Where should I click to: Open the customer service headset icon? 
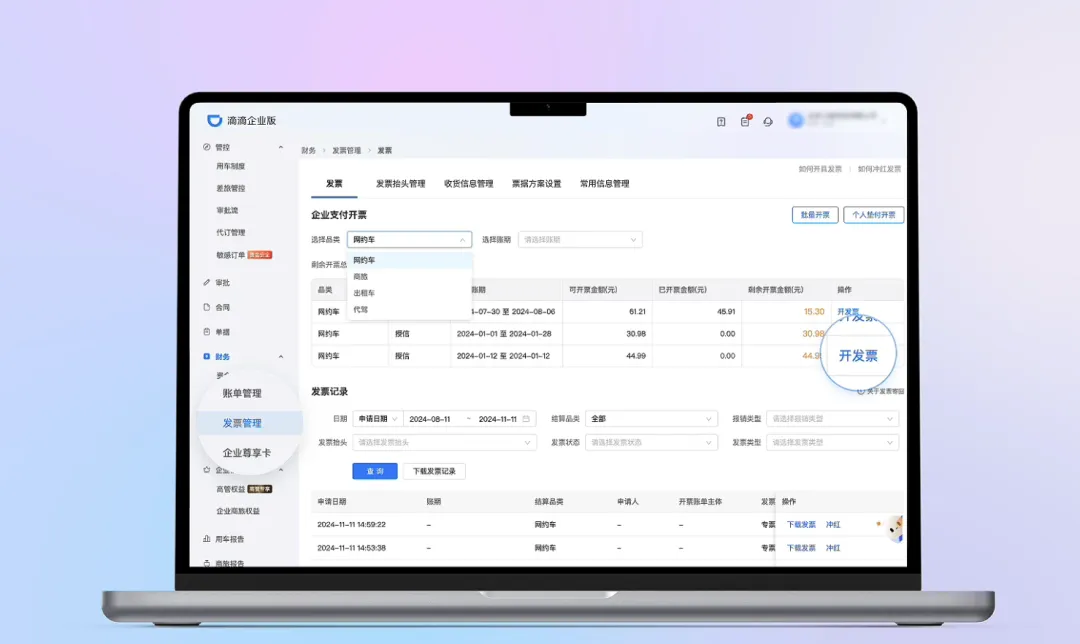pos(768,122)
